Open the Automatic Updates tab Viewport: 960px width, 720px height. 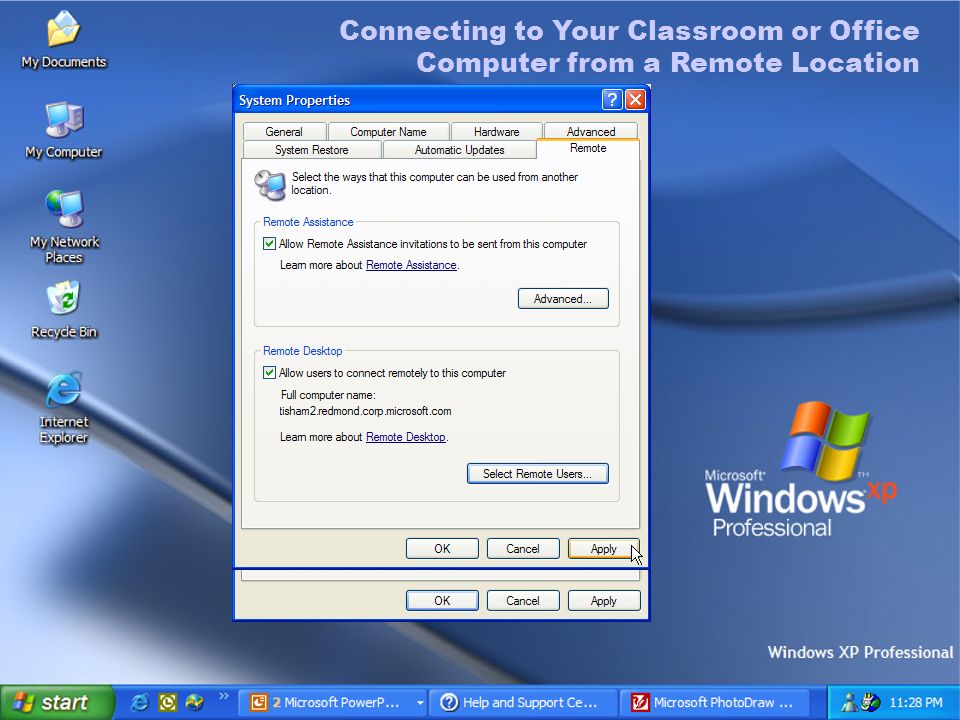(459, 150)
